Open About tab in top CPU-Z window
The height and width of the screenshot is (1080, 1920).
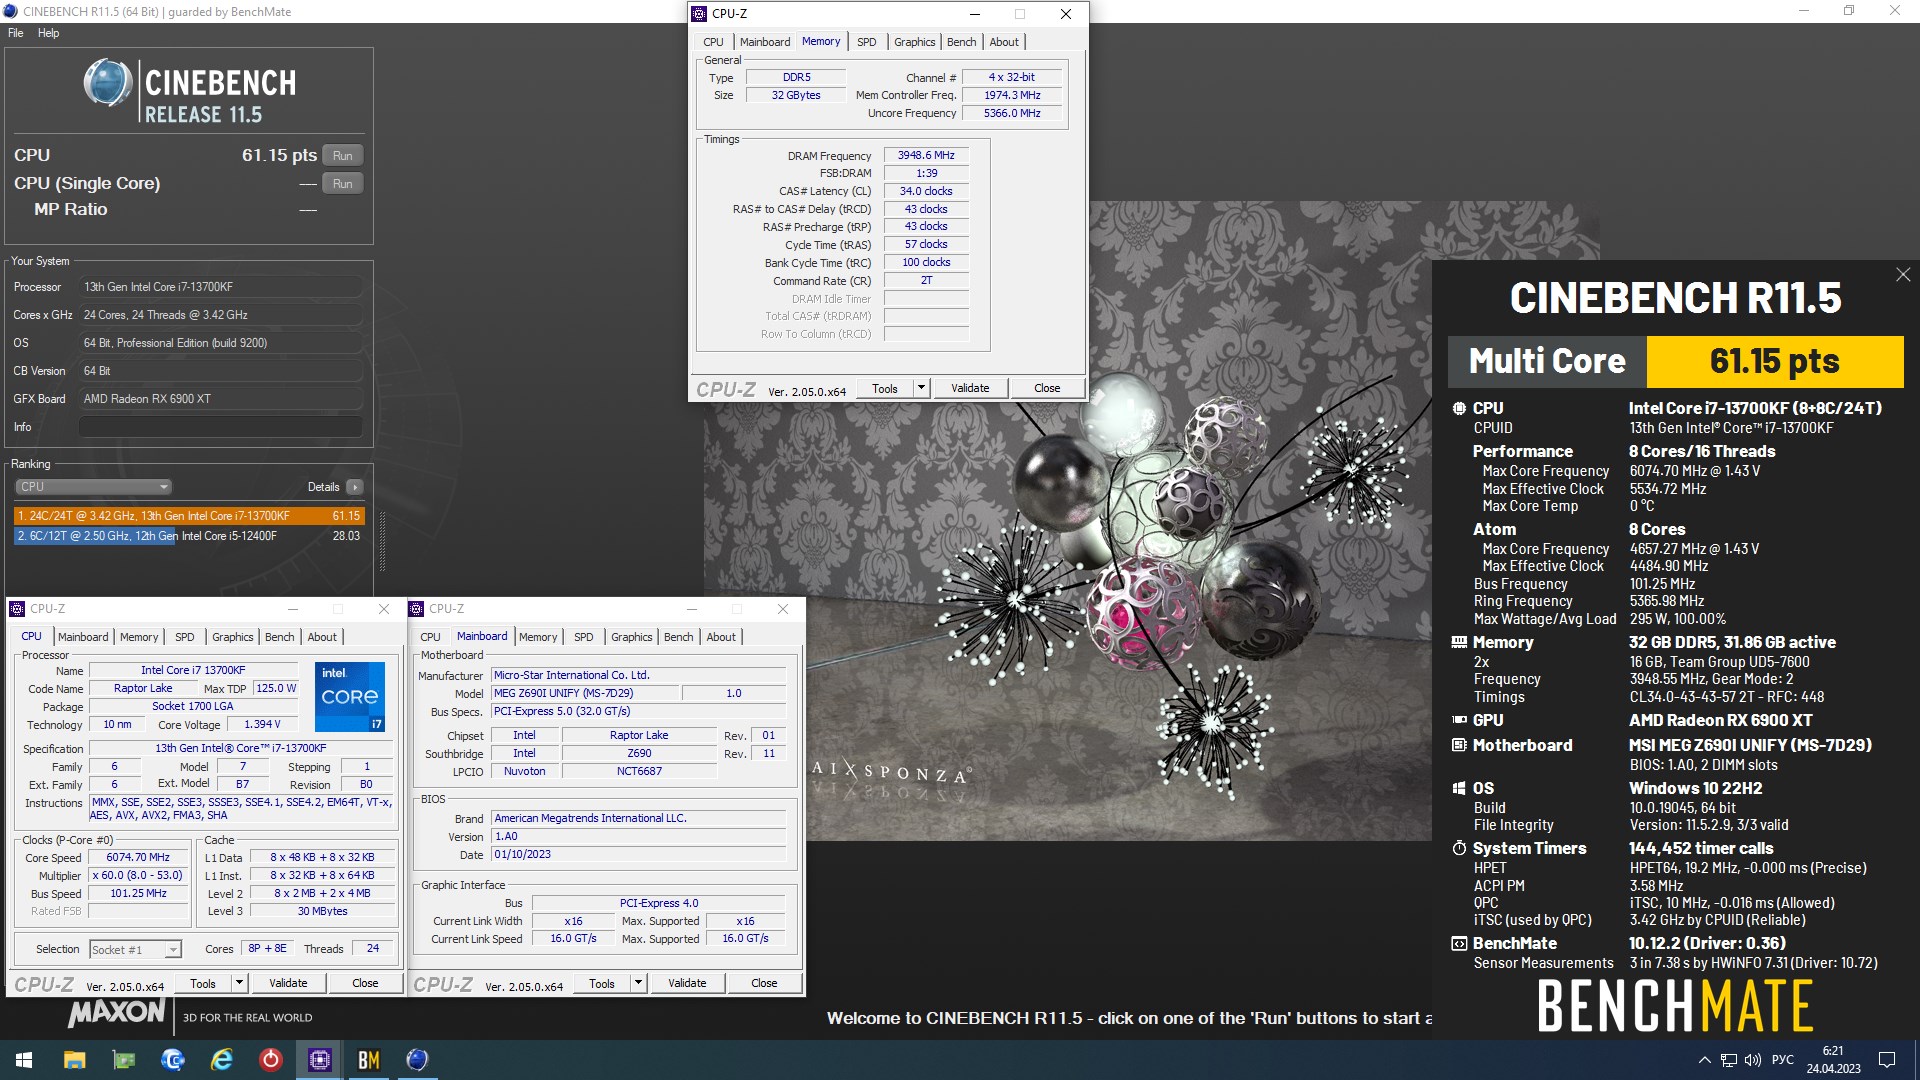pos(1004,42)
